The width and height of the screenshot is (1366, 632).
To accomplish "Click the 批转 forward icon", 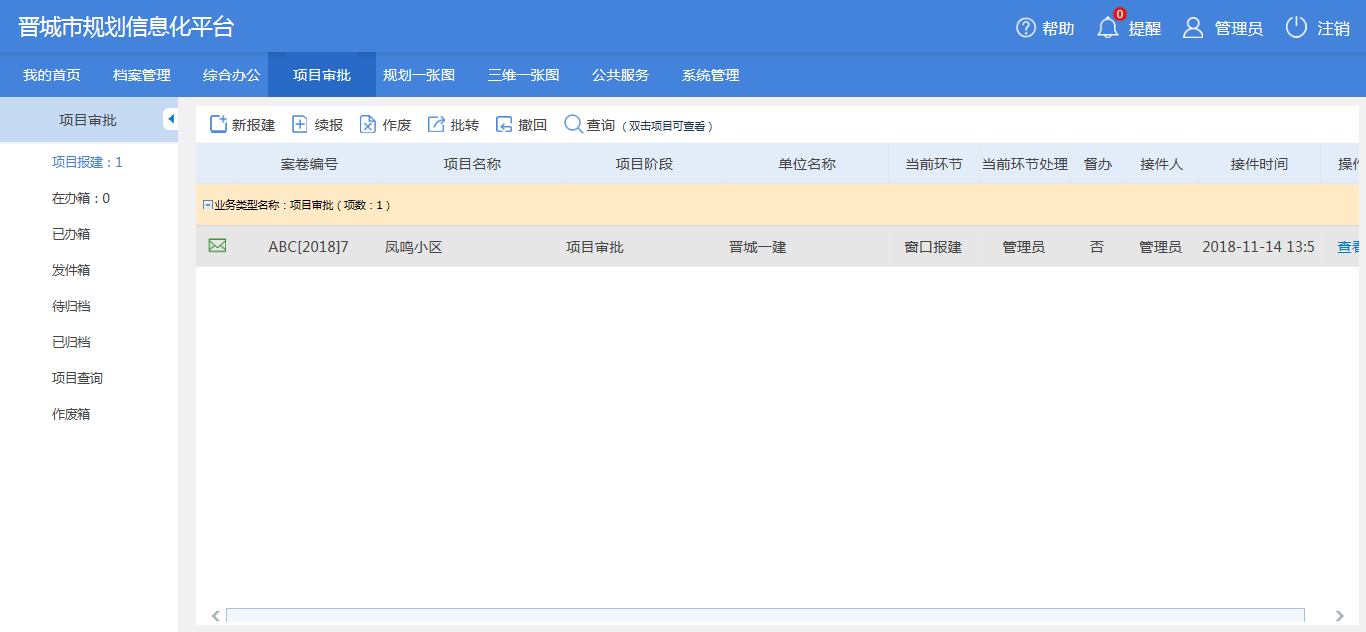I will point(436,124).
